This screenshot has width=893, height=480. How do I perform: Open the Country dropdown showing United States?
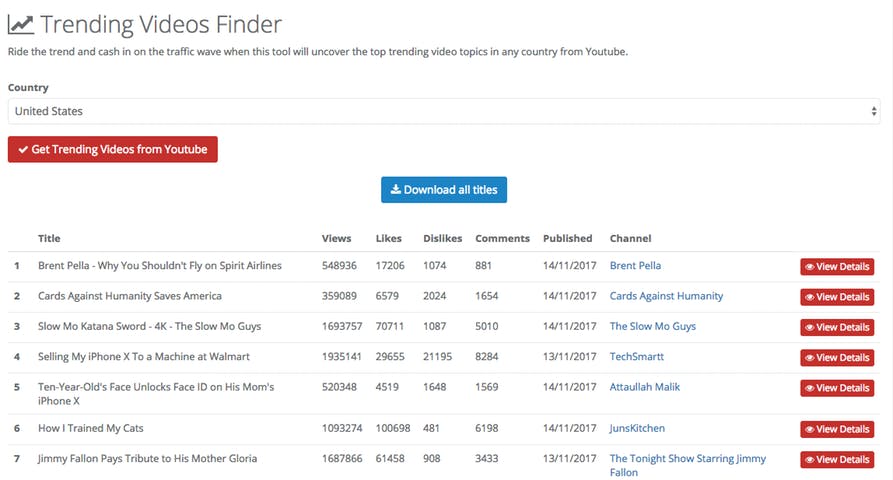point(443,111)
